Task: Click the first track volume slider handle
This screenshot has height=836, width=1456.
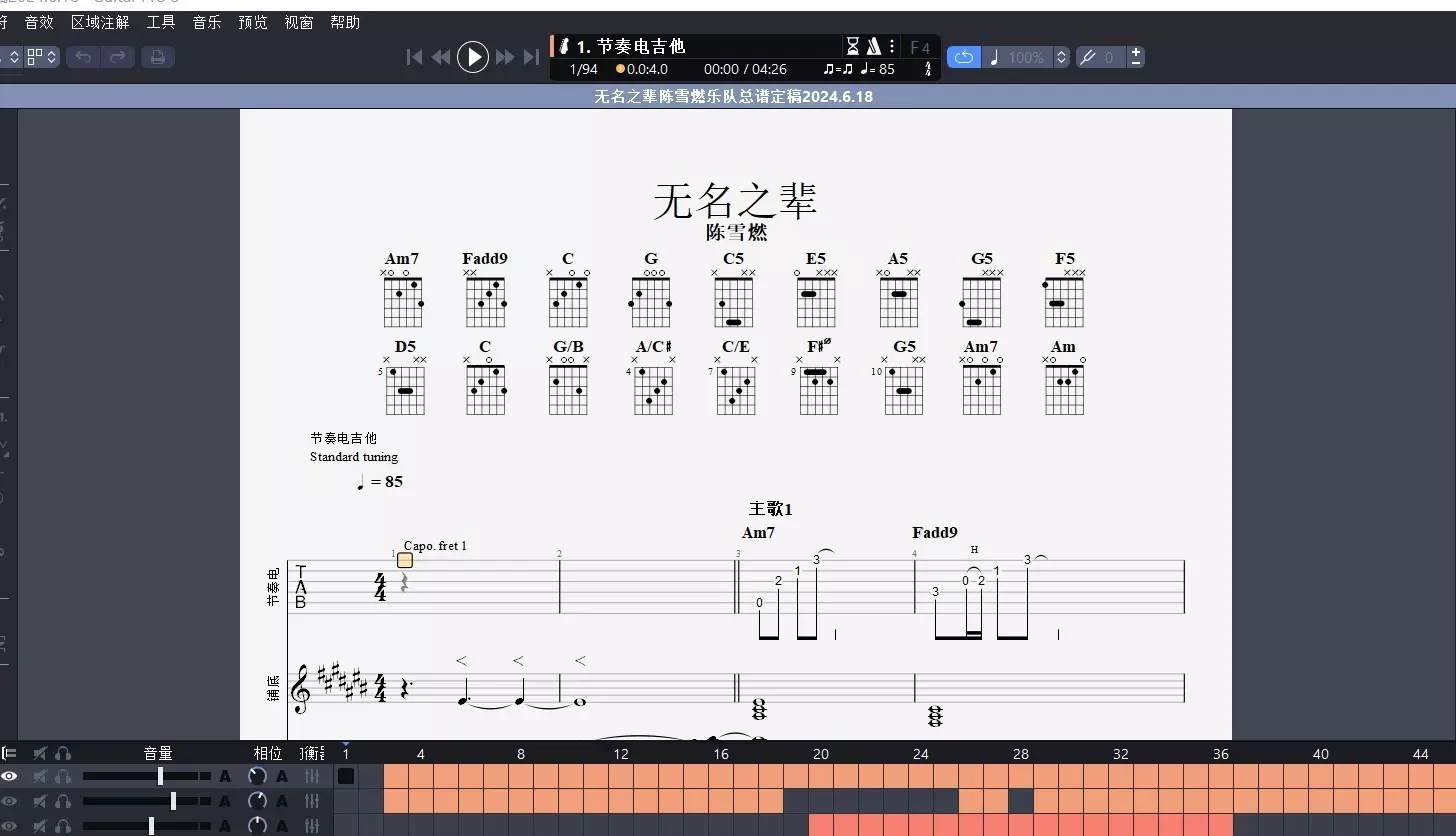Action: pyautogui.click(x=160, y=776)
